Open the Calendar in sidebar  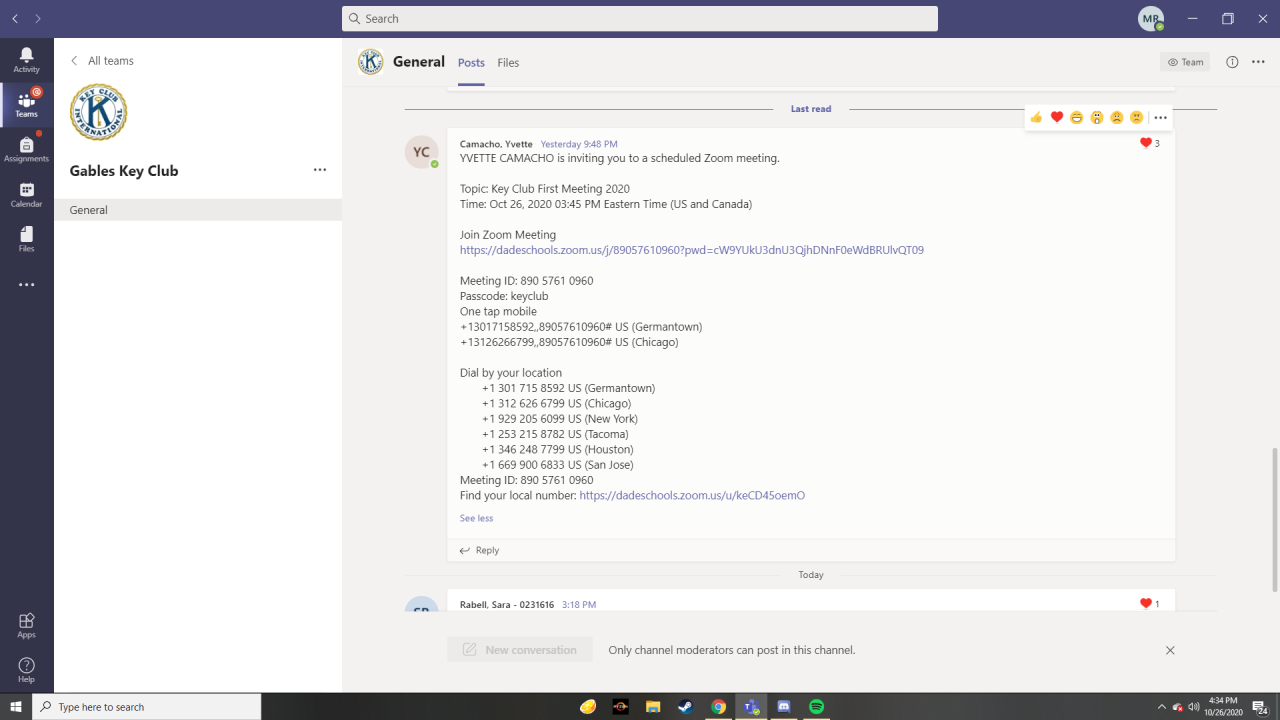click(27, 195)
